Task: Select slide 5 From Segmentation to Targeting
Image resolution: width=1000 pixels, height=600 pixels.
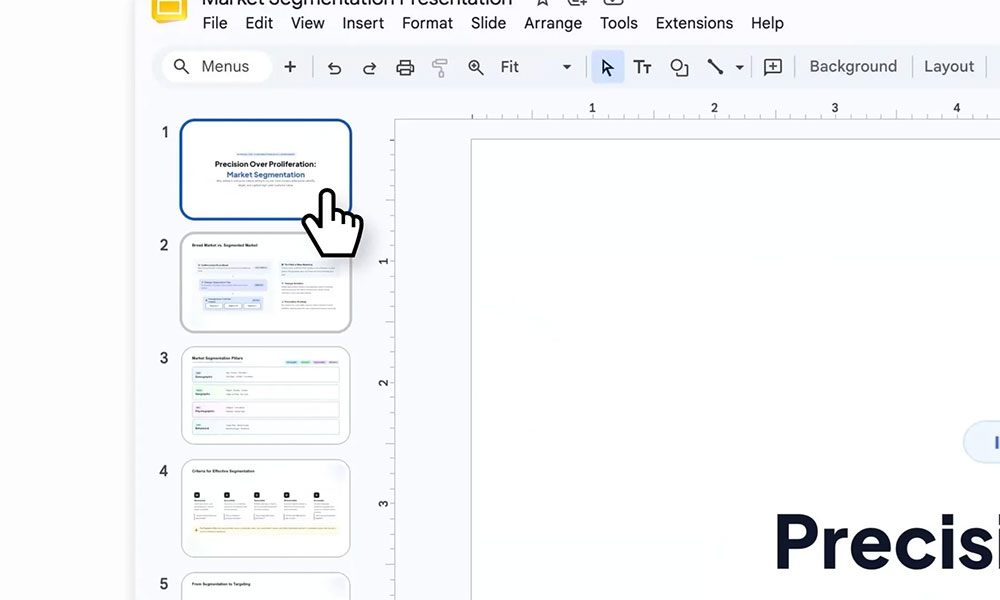Action: pyautogui.click(x=265, y=586)
